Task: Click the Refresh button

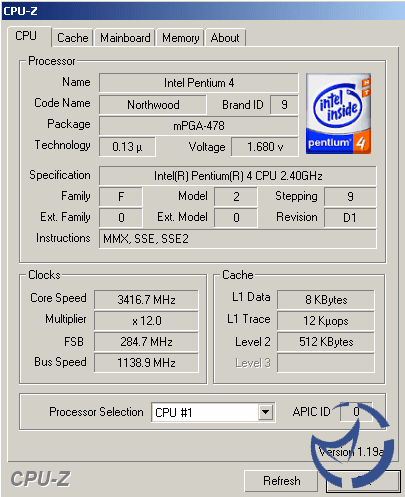Action: pos(281,481)
